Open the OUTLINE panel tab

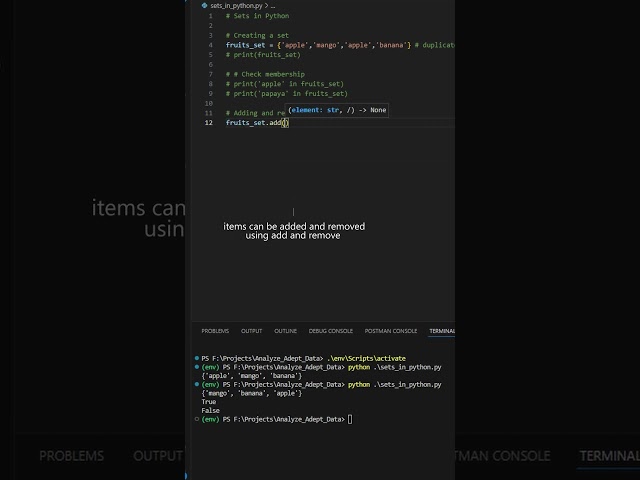click(285, 331)
